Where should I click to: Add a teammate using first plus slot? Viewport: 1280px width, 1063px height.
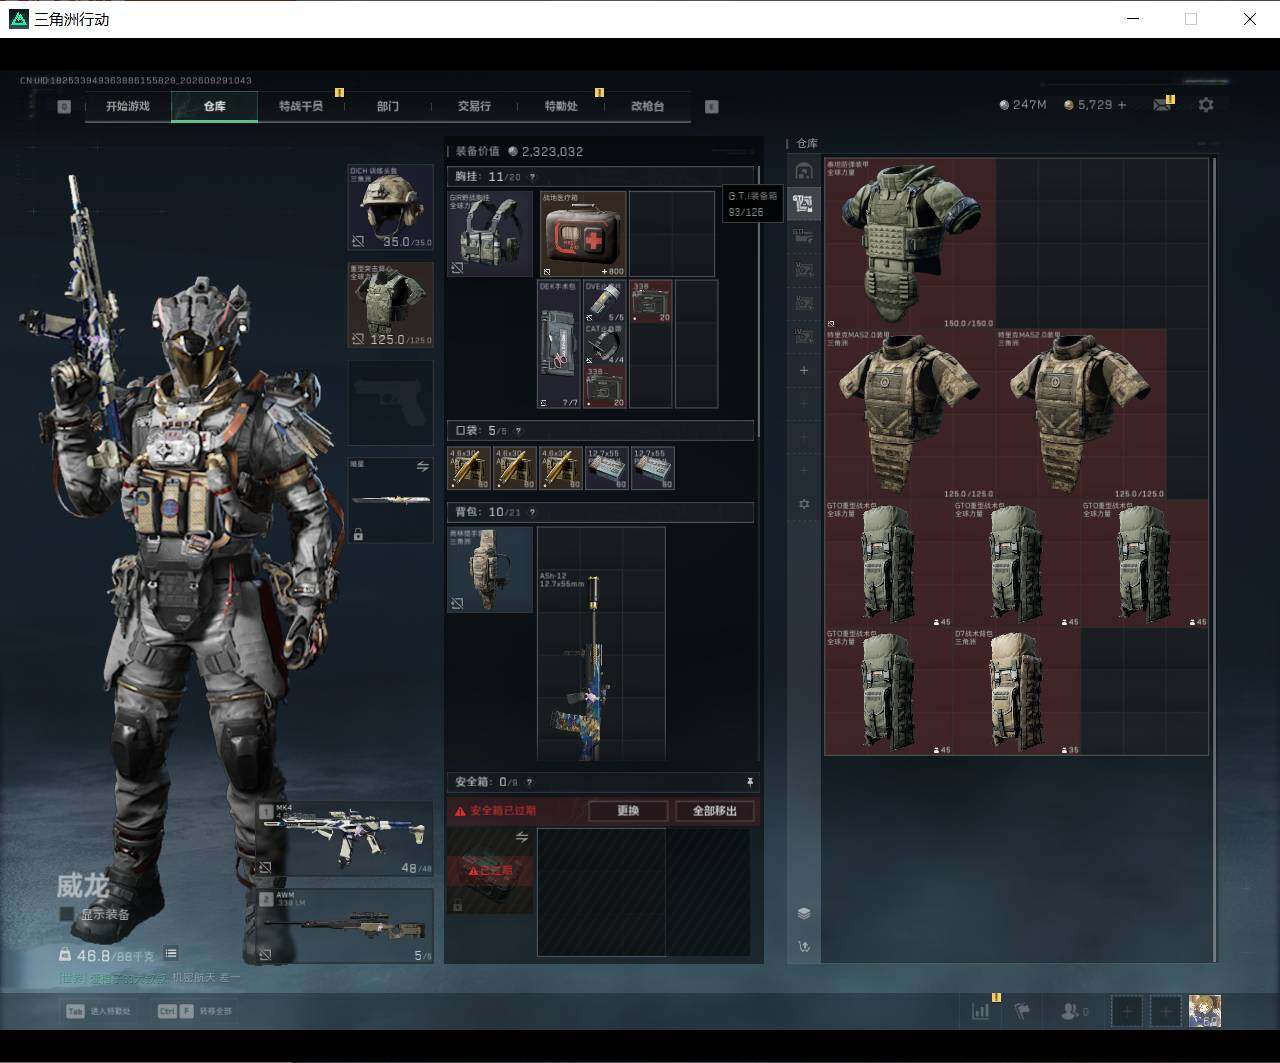[x=1127, y=1011]
